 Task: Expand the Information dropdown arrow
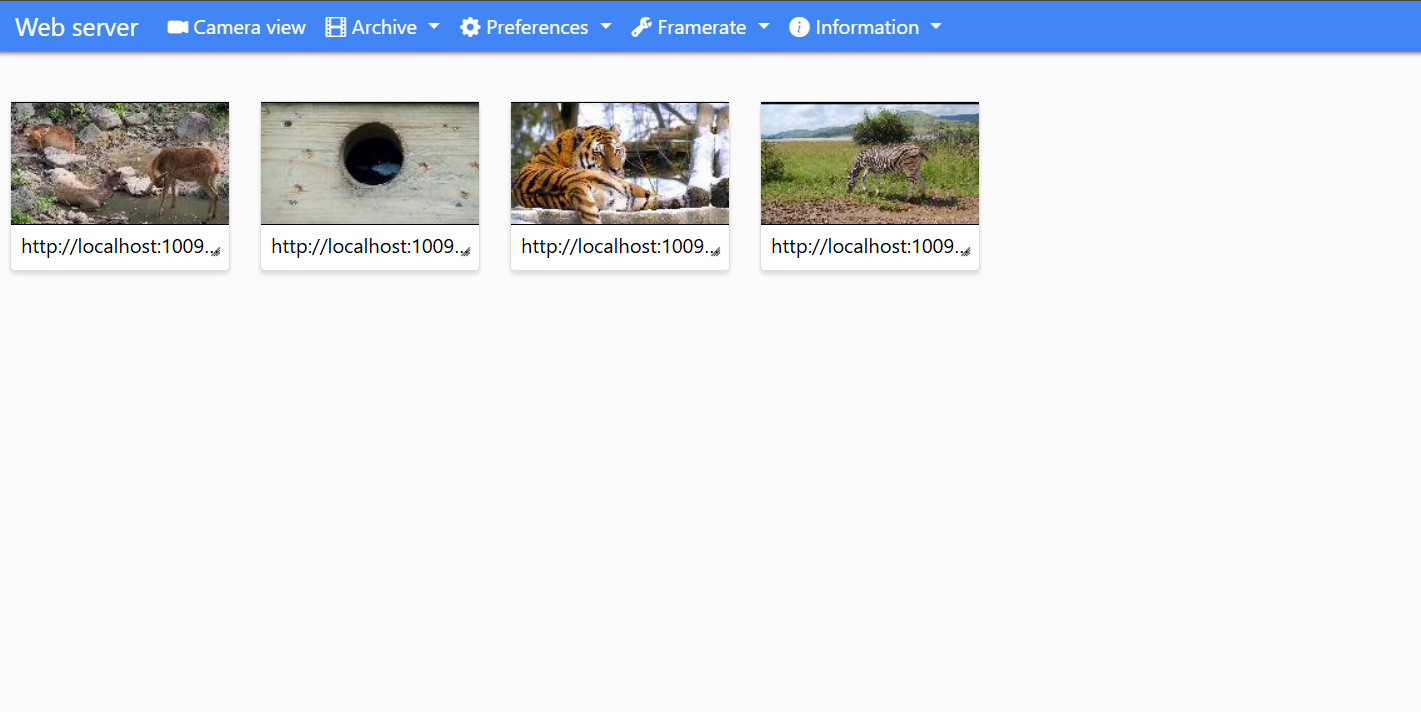coord(936,27)
